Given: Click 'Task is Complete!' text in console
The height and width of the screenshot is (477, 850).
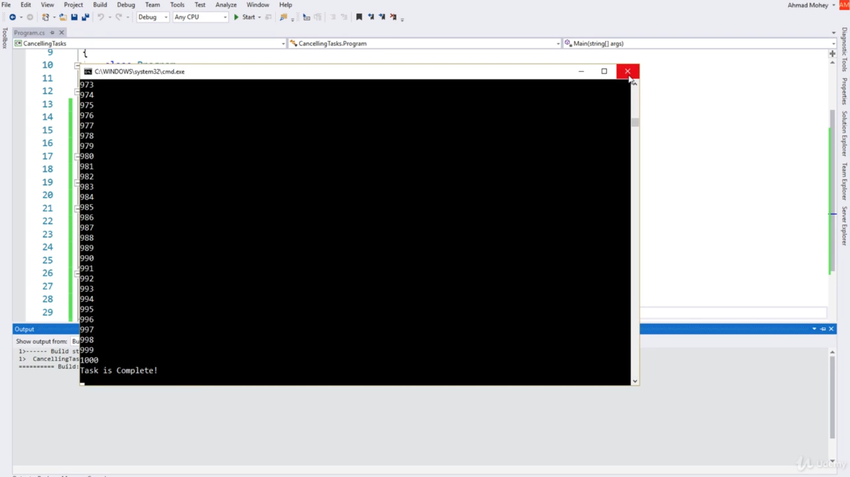Looking at the screenshot, I should pyautogui.click(x=119, y=371).
